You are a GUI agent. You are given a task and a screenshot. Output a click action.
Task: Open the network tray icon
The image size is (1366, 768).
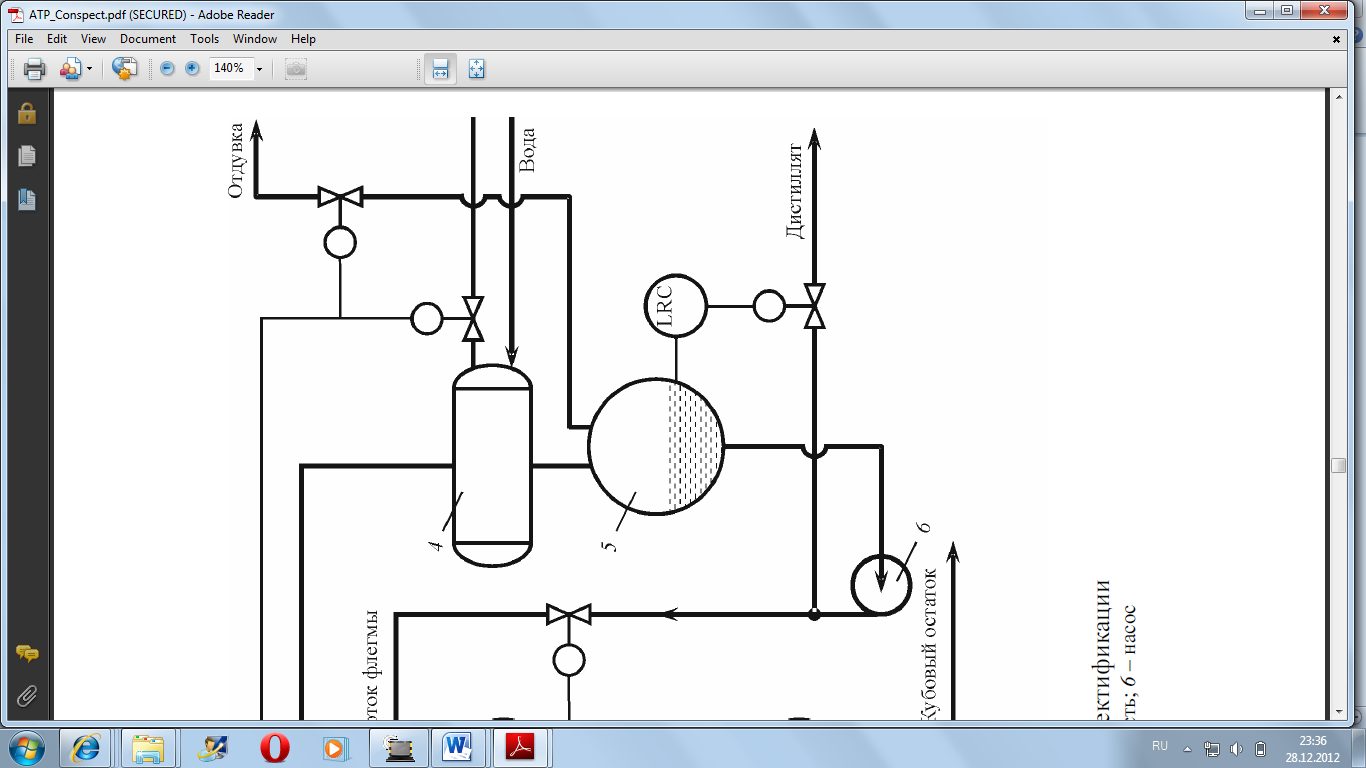pos(1213,748)
